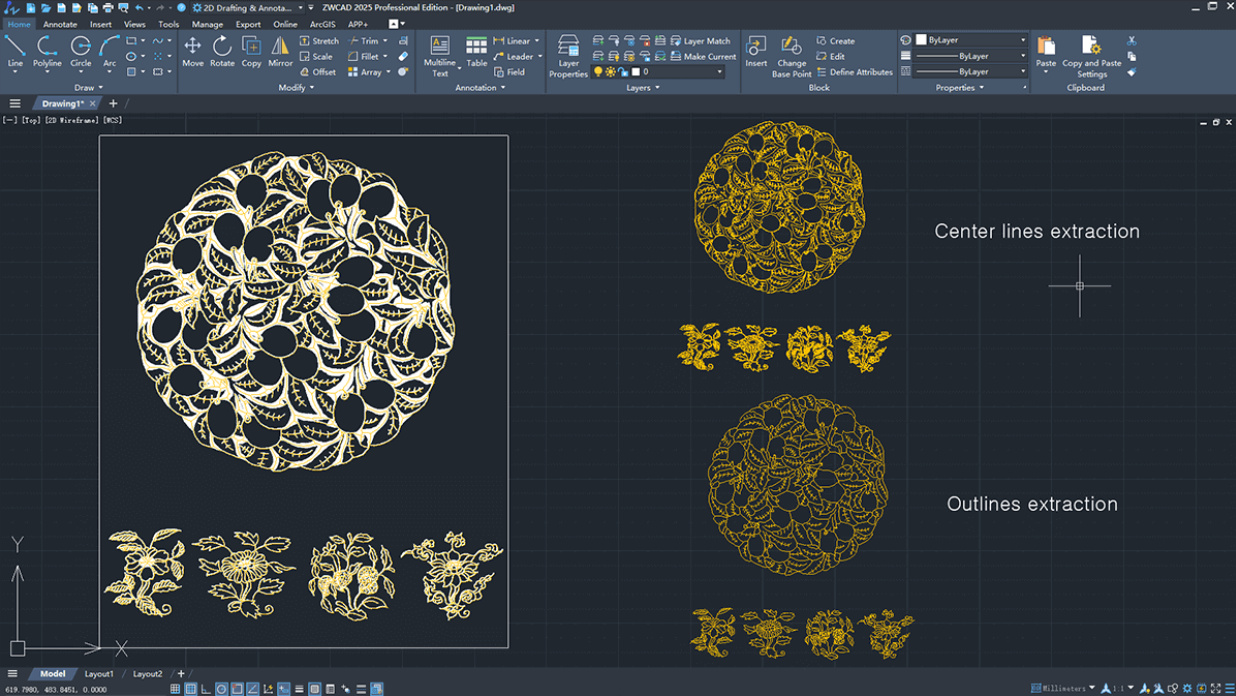
Task: Activate the Circle tool
Action: click(x=80, y=51)
